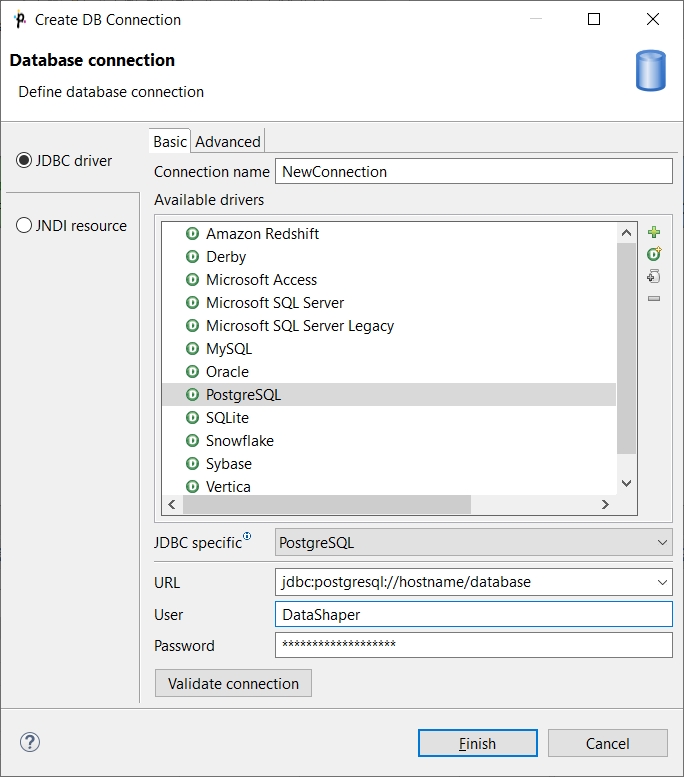Switch to the Basic tab
This screenshot has height=777, width=684.
[x=169, y=142]
